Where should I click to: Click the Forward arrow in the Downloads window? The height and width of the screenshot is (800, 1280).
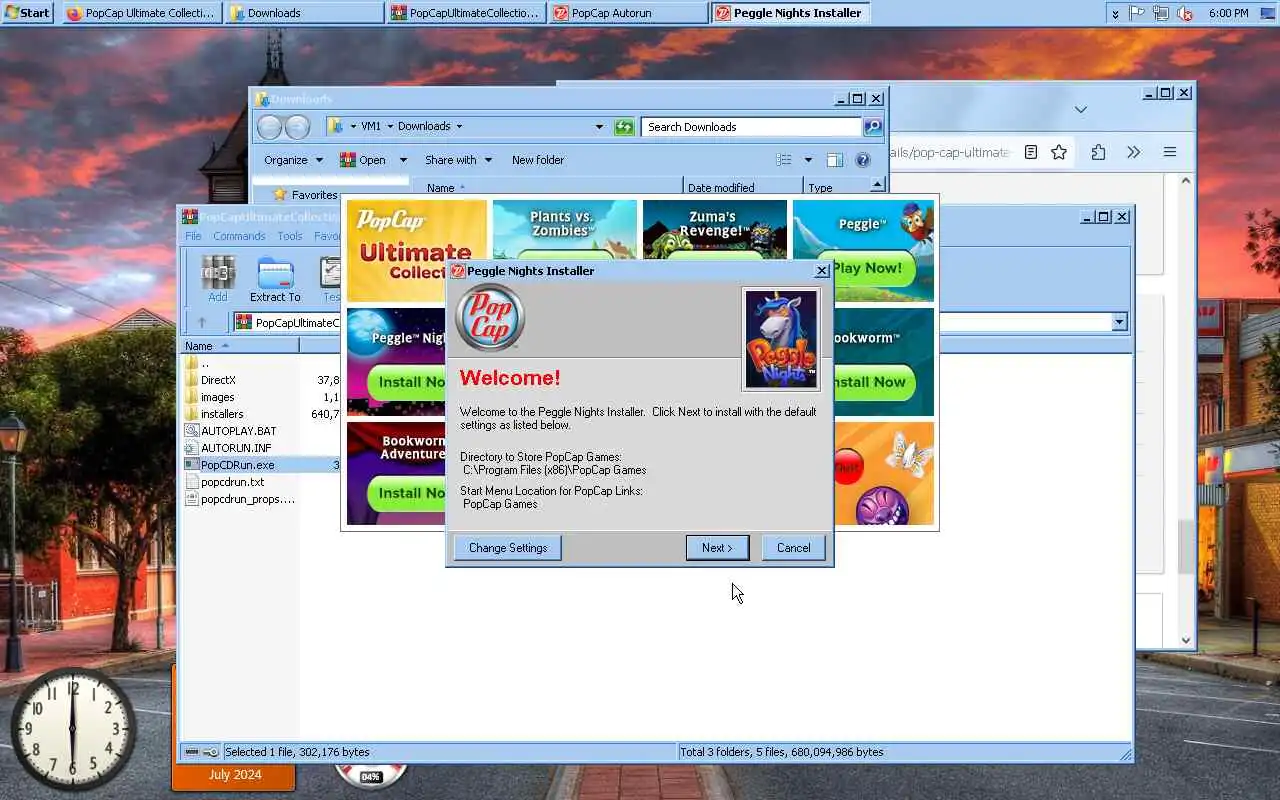click(297, 127)
